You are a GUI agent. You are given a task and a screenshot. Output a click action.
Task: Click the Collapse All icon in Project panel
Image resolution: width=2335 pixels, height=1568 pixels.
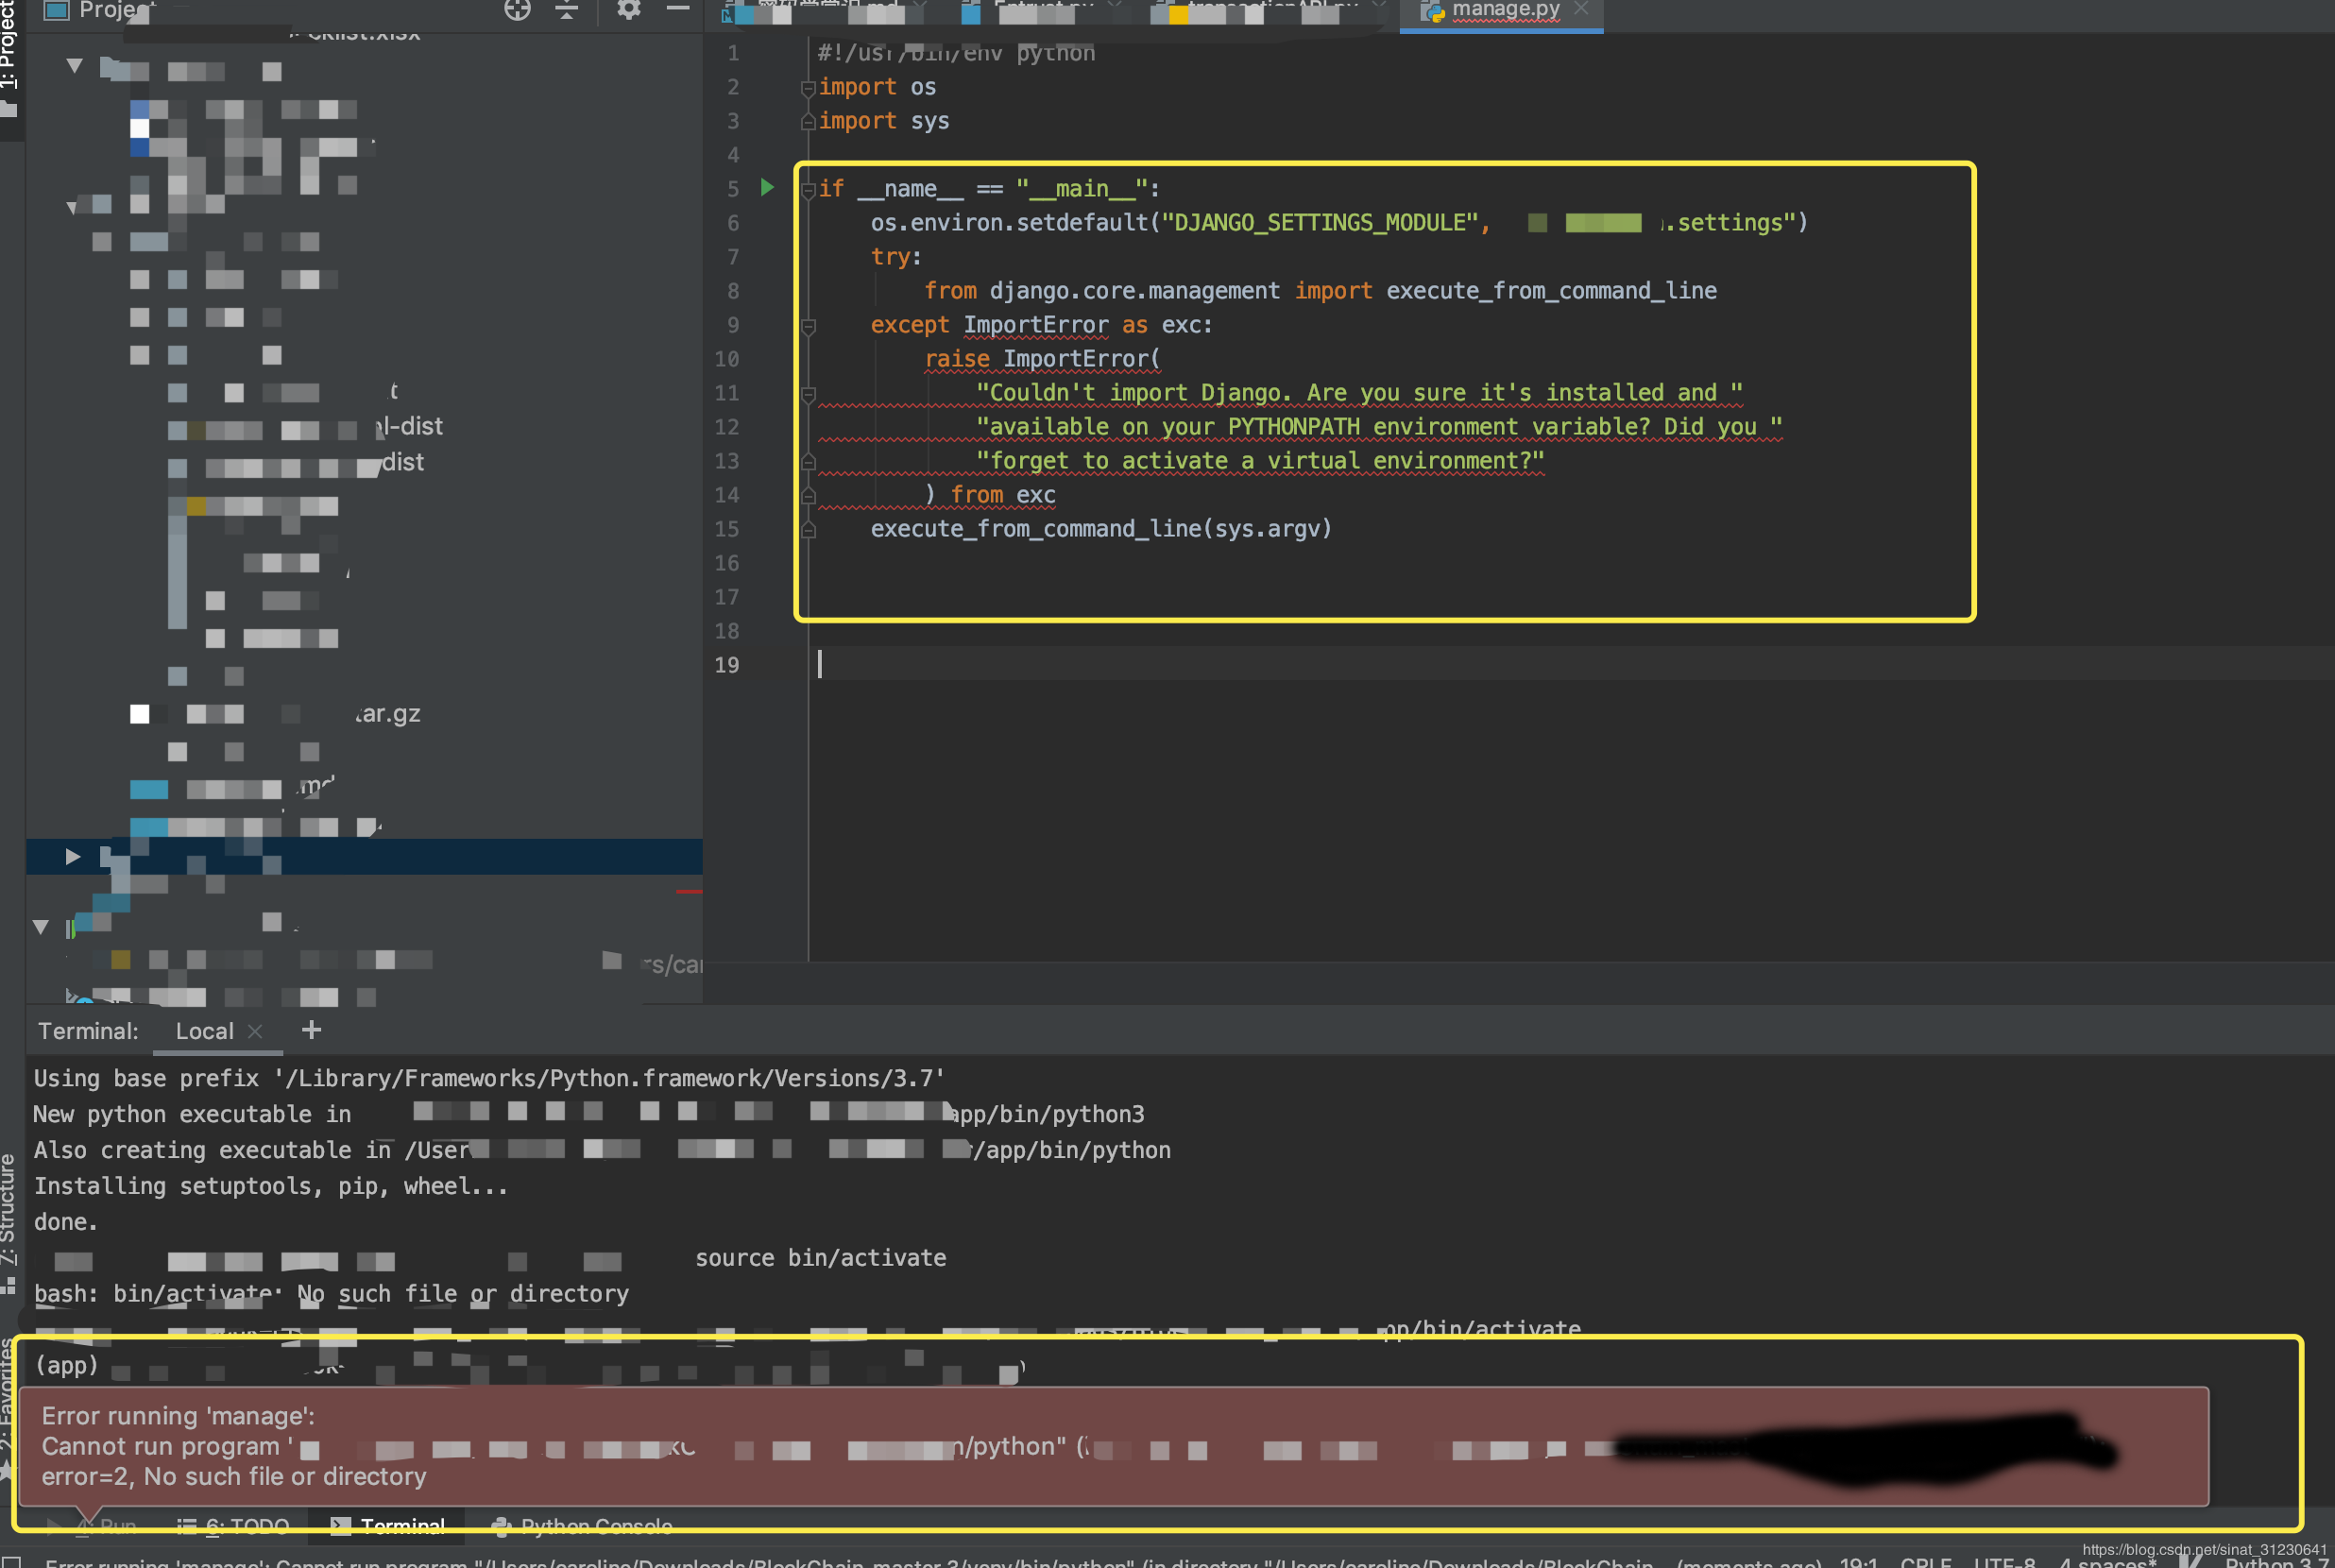[x=567, y=10]
